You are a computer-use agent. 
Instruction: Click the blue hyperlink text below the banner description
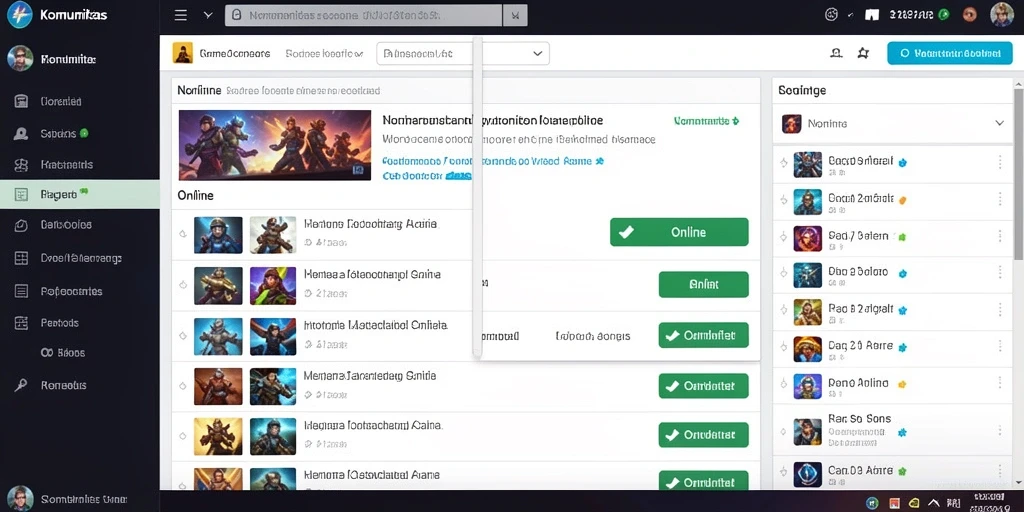click(493, 161)
